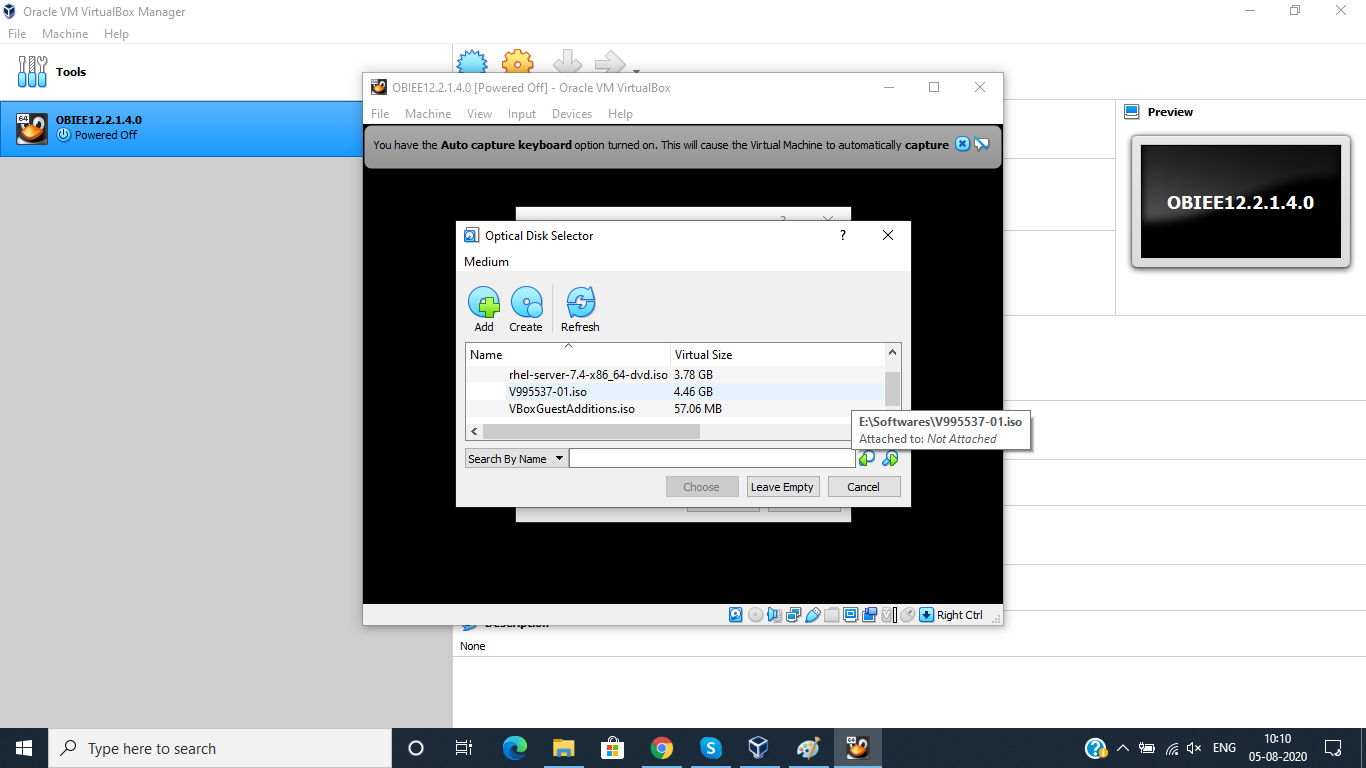Click the search next match icon
The image size is (1366, 768).
890,458
